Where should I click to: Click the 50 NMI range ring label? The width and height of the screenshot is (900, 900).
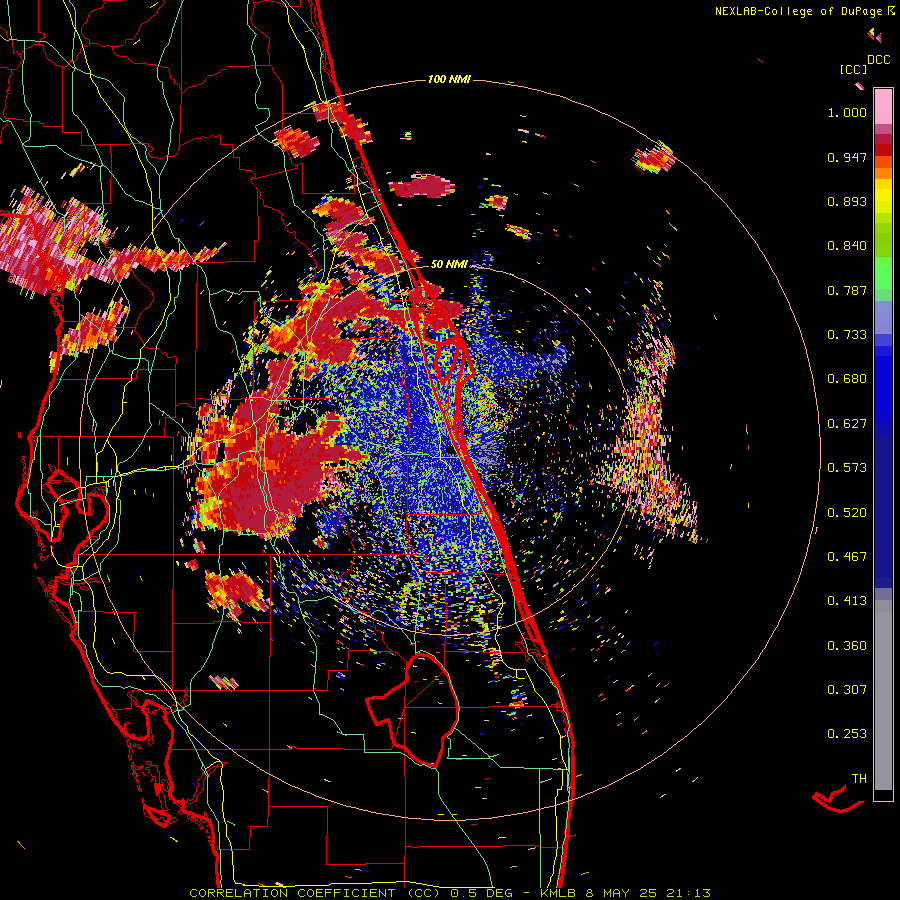pyautogui.click(x=449, y=265)
